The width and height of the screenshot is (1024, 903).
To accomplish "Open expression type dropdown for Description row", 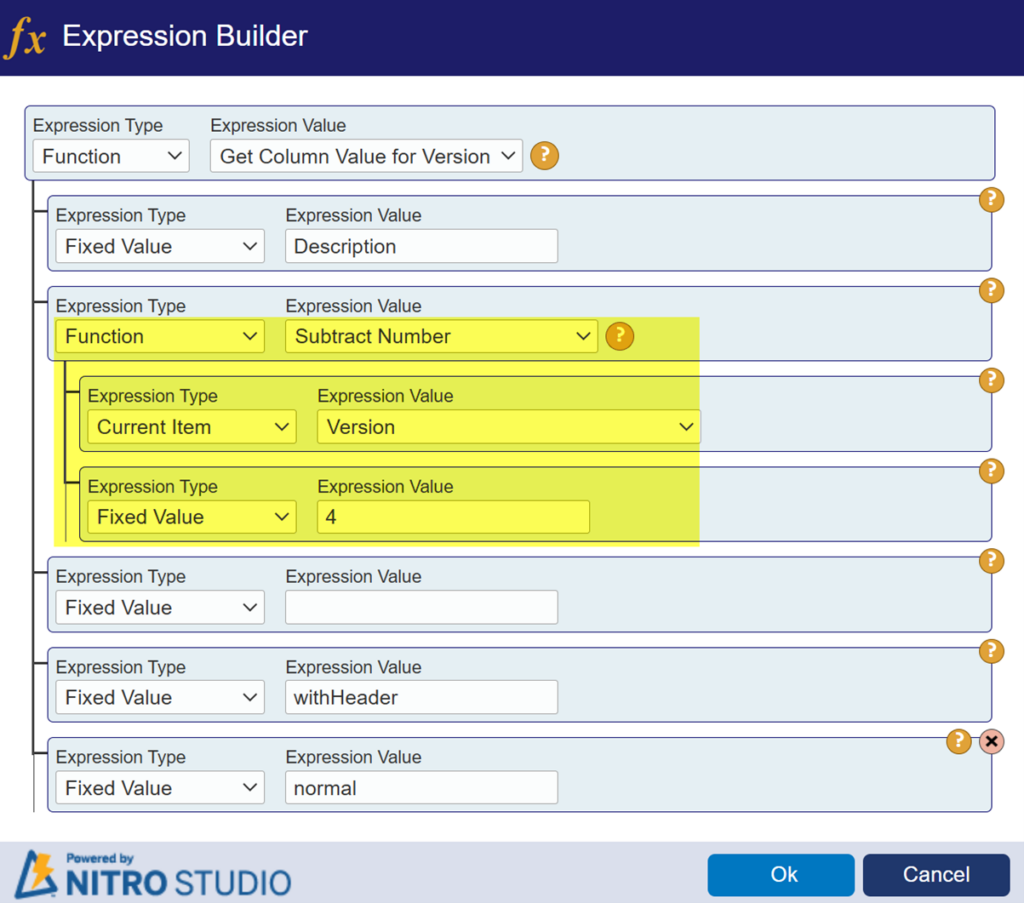I will click(x=160, y=246).
